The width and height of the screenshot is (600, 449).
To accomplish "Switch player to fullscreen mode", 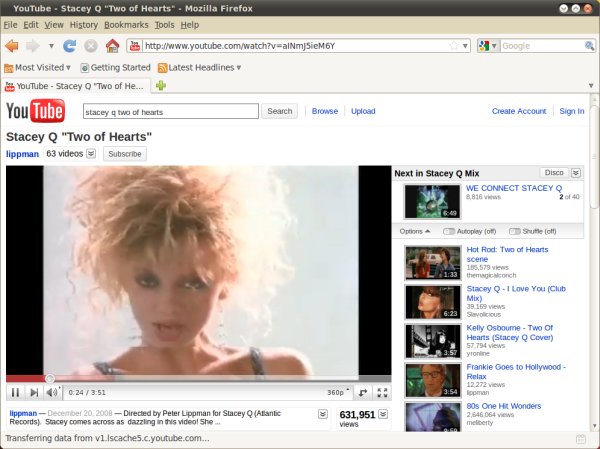I will [x=382, y=392].
